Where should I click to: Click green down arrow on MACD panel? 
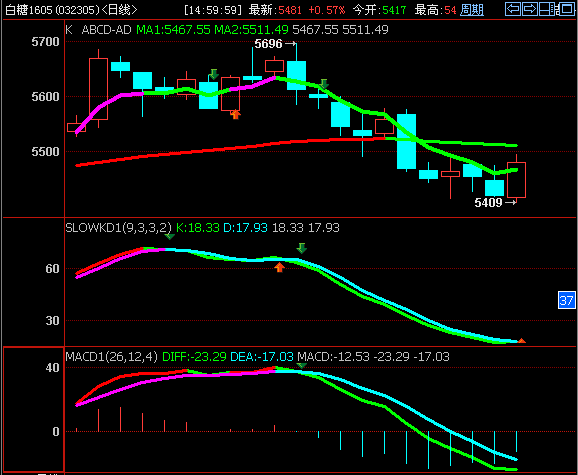point(302,366)
